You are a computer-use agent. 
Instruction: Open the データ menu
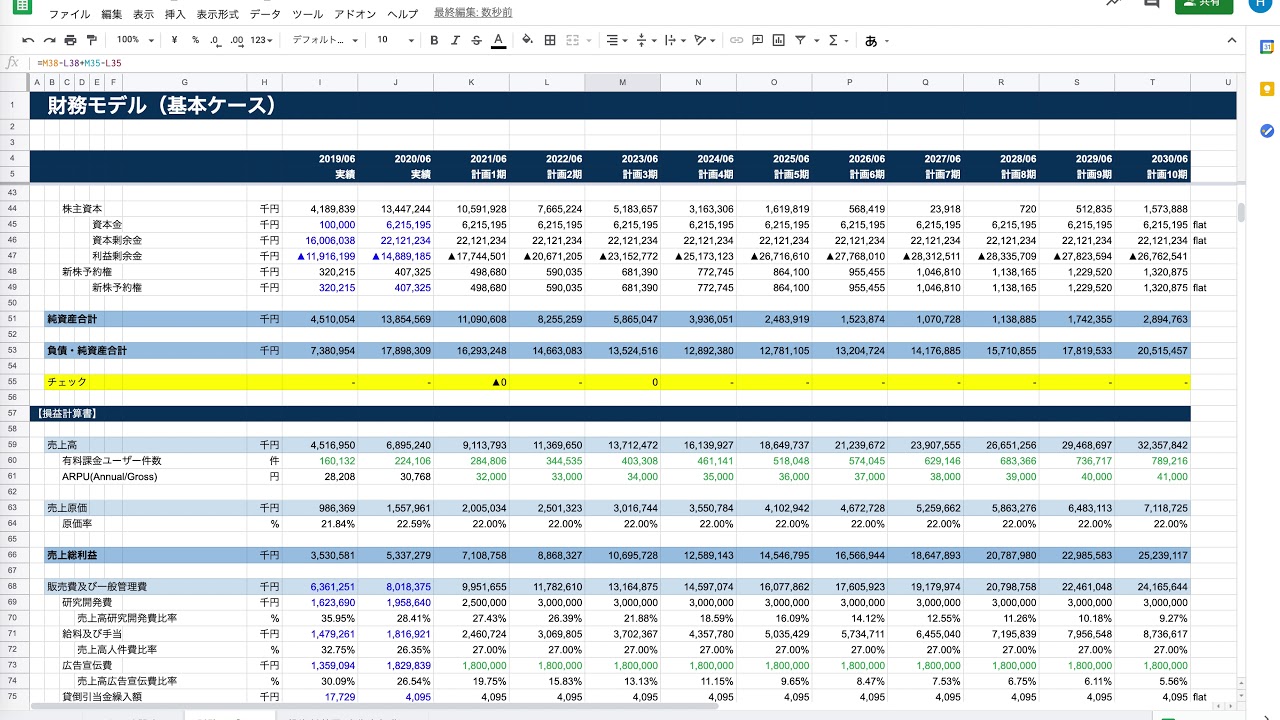[265, 14]
